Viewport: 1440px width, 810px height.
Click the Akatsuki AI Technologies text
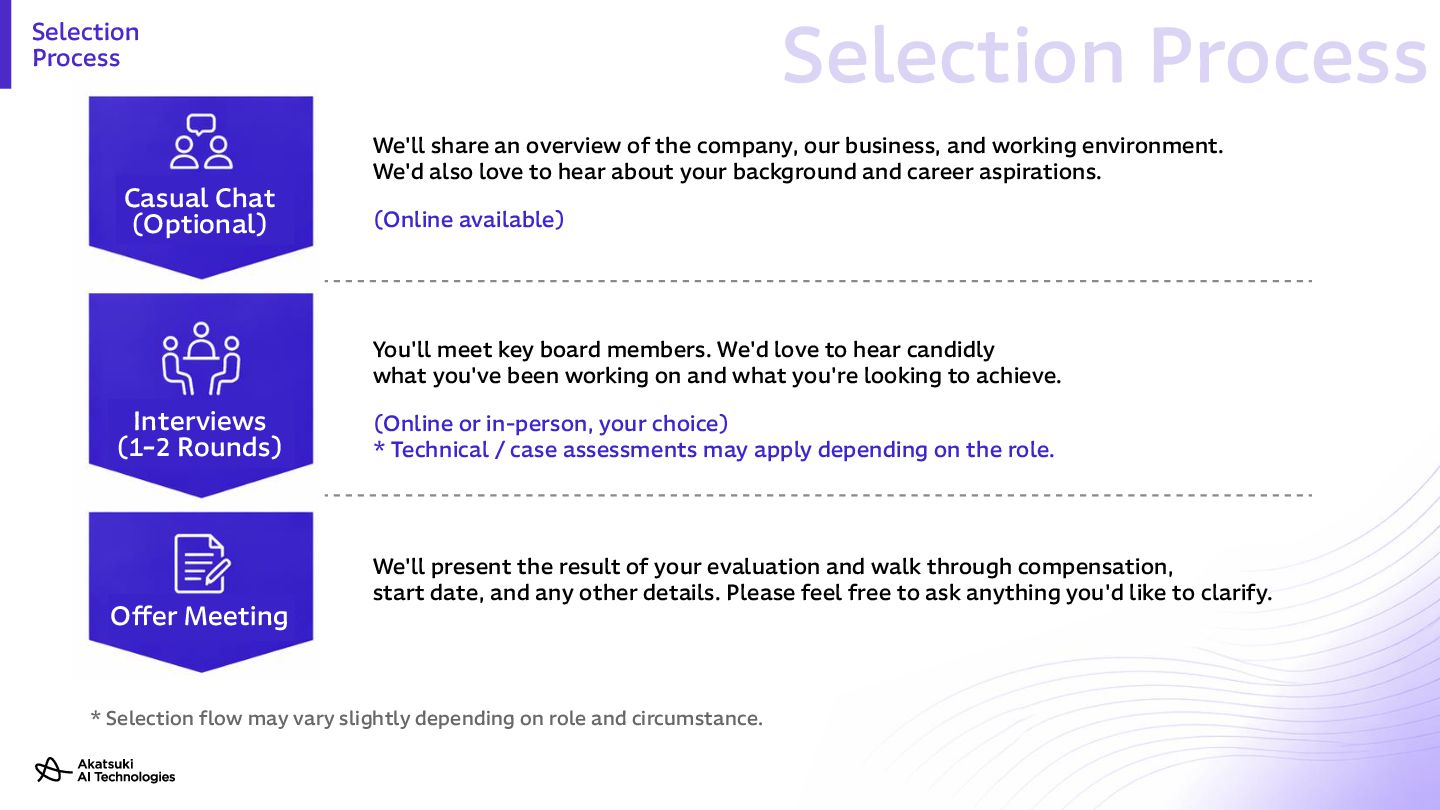(x=126, y=770)
